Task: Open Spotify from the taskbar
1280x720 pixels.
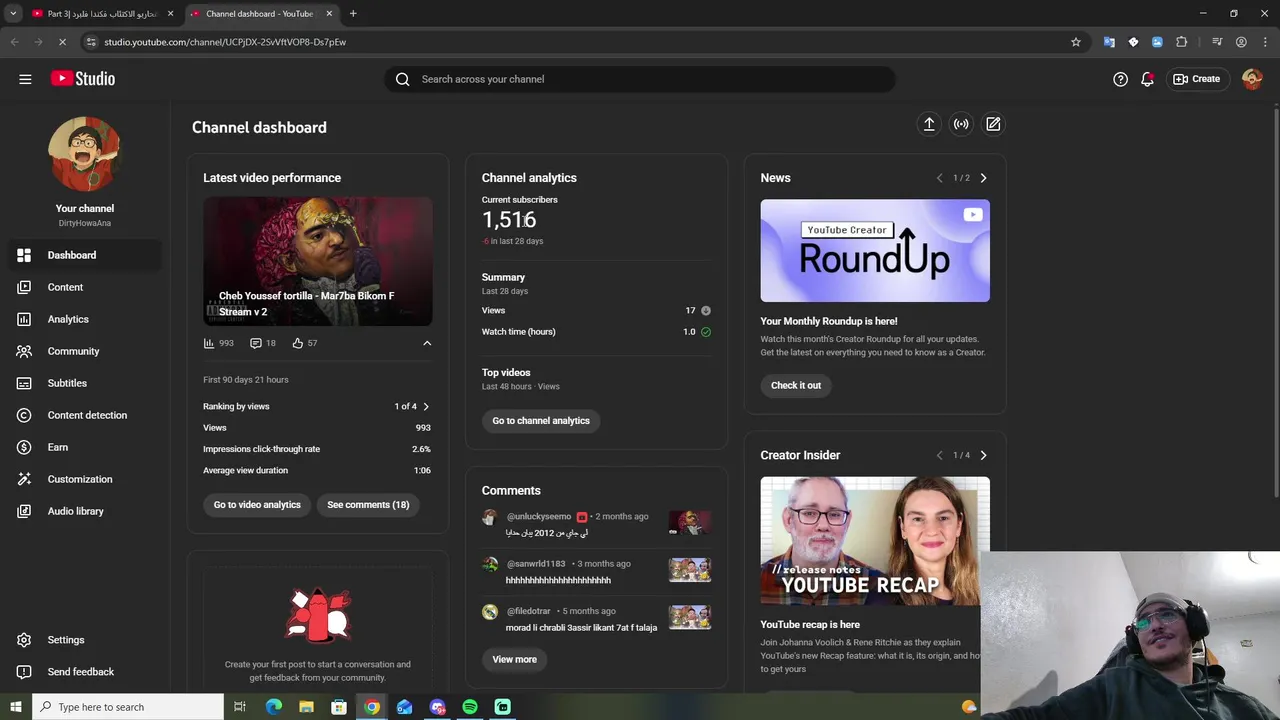Action: coord(470,707)
